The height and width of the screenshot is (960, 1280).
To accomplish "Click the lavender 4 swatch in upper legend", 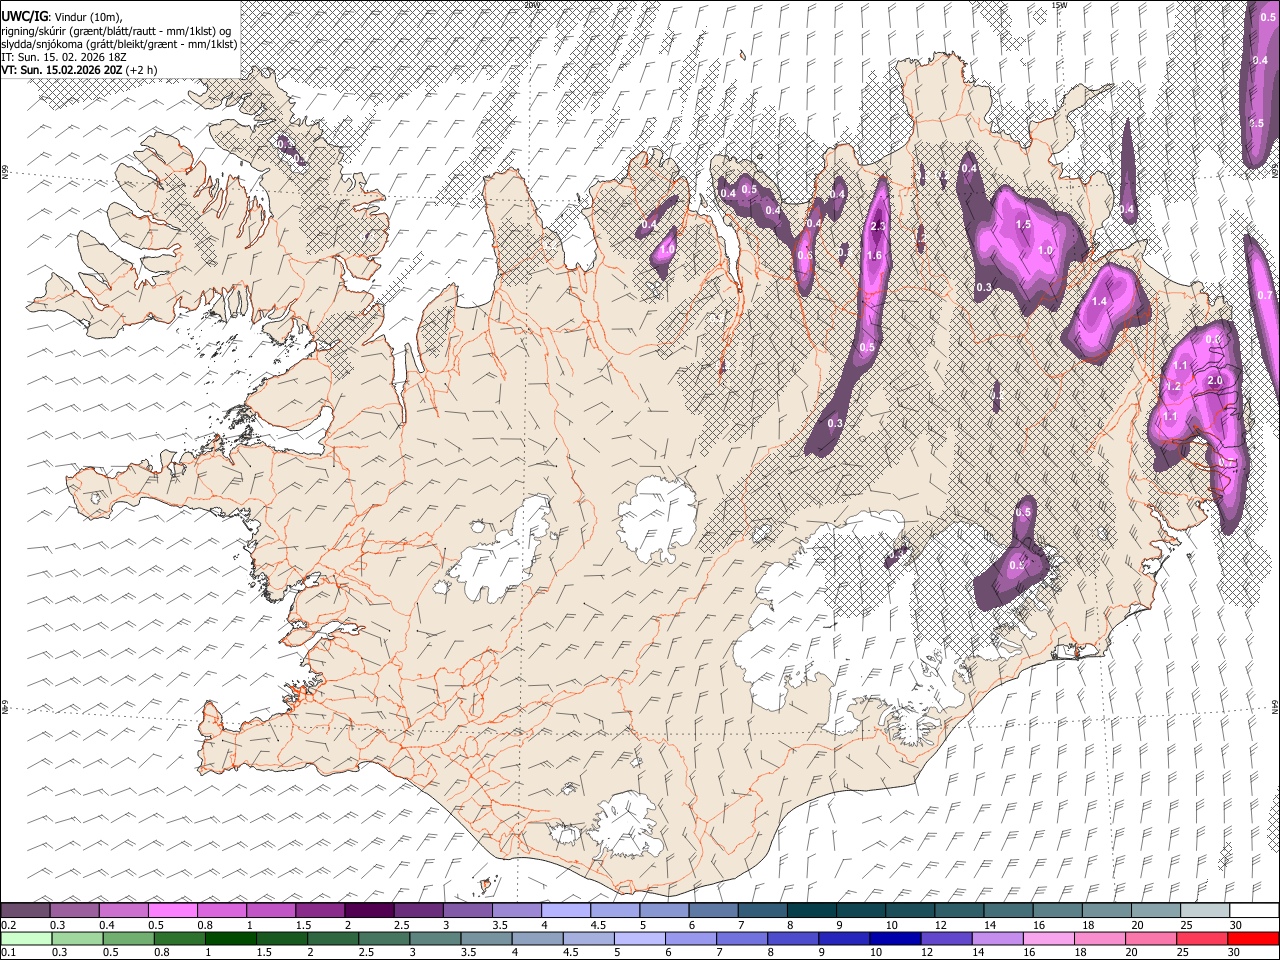I will 565,910.
